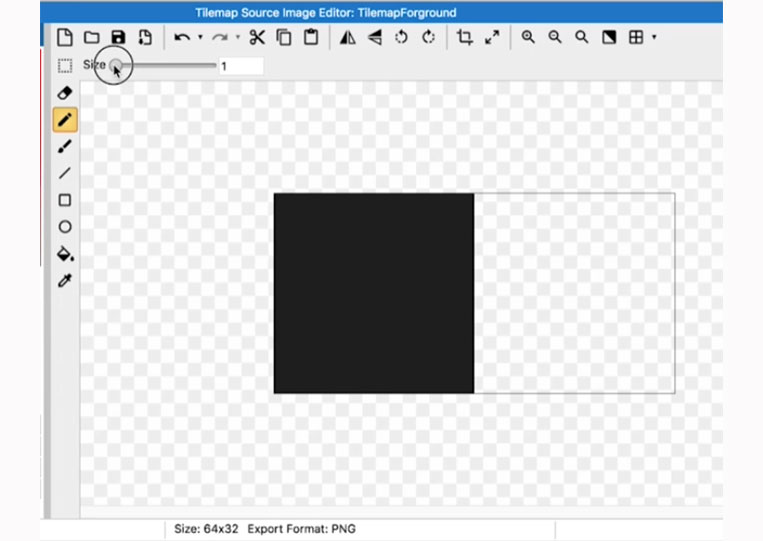Reset zoom with the plain magnifier
The image size is (763, 541).
click(x=581, y=37)
